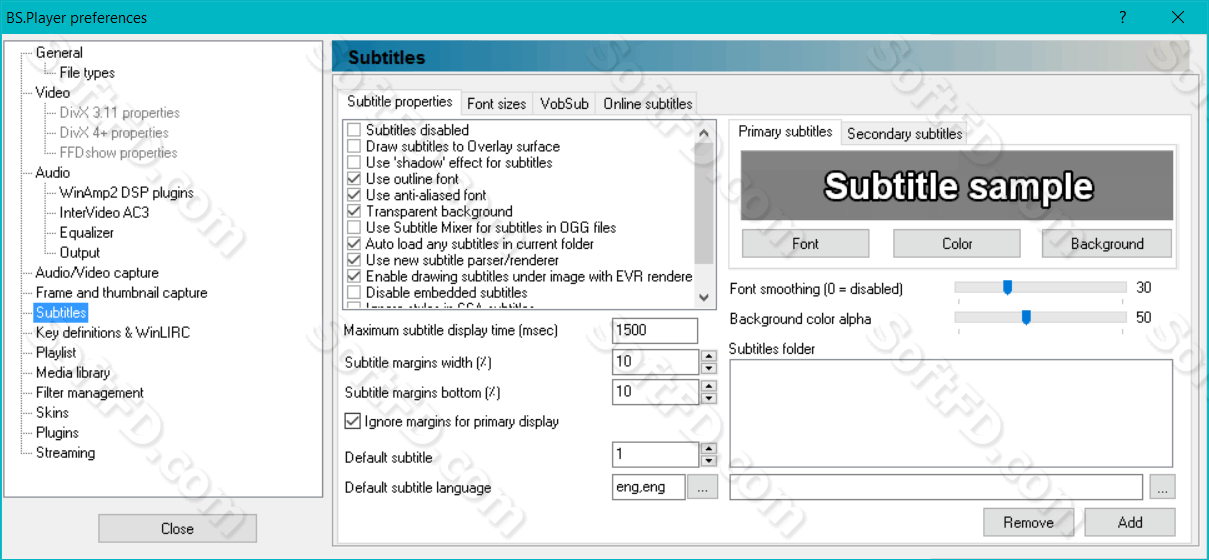Screen dimensions: 1209x560
Task: Select the Video tree node
Action: coord(53,93)
